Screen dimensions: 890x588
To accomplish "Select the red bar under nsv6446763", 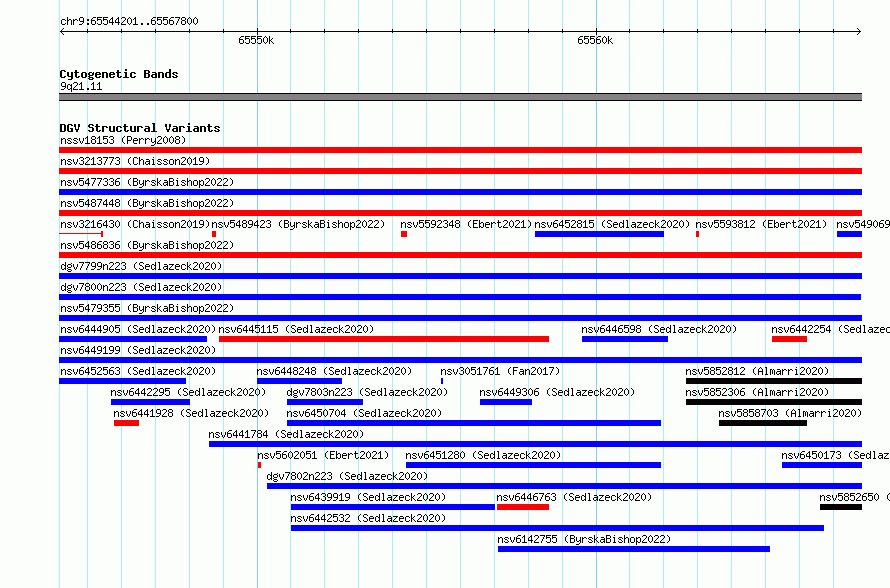I will click(x=523, y=507).
